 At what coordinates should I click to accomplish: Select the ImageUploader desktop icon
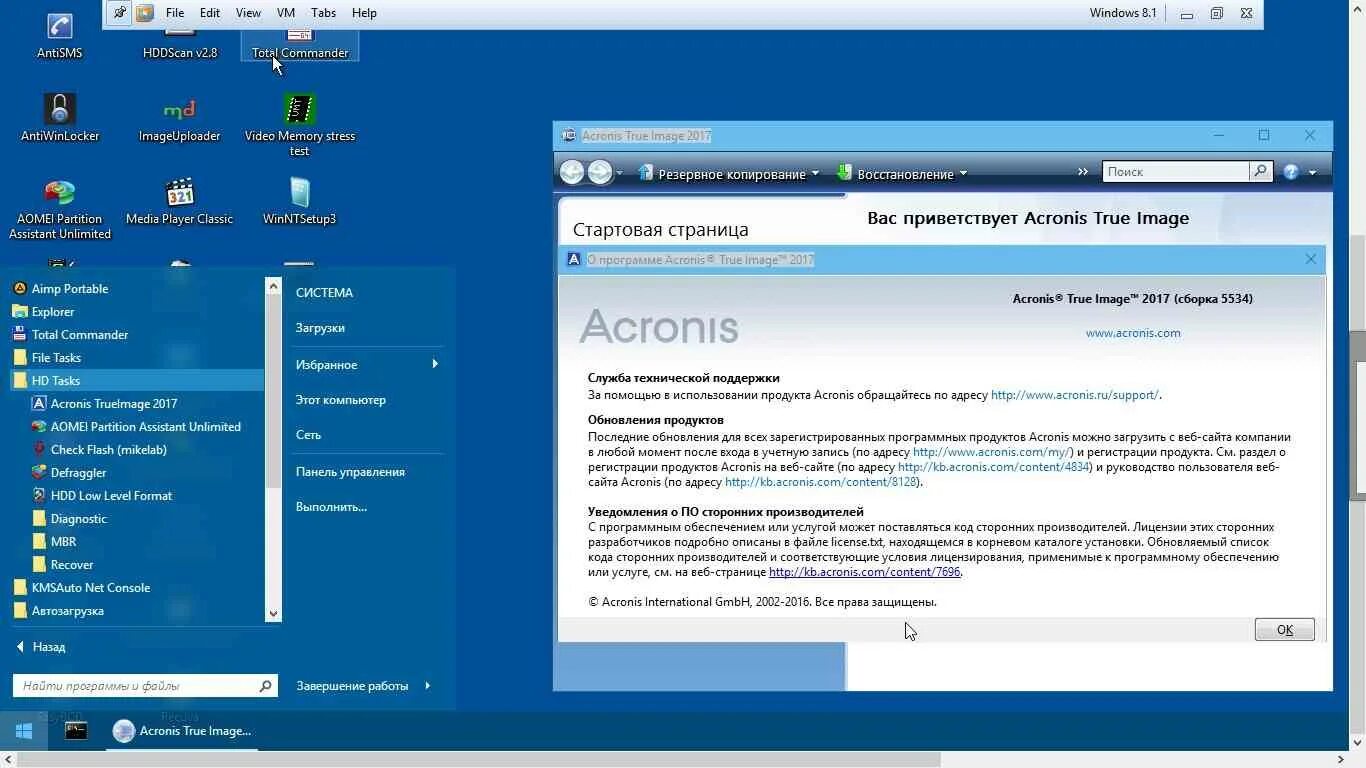coord(179,118)
